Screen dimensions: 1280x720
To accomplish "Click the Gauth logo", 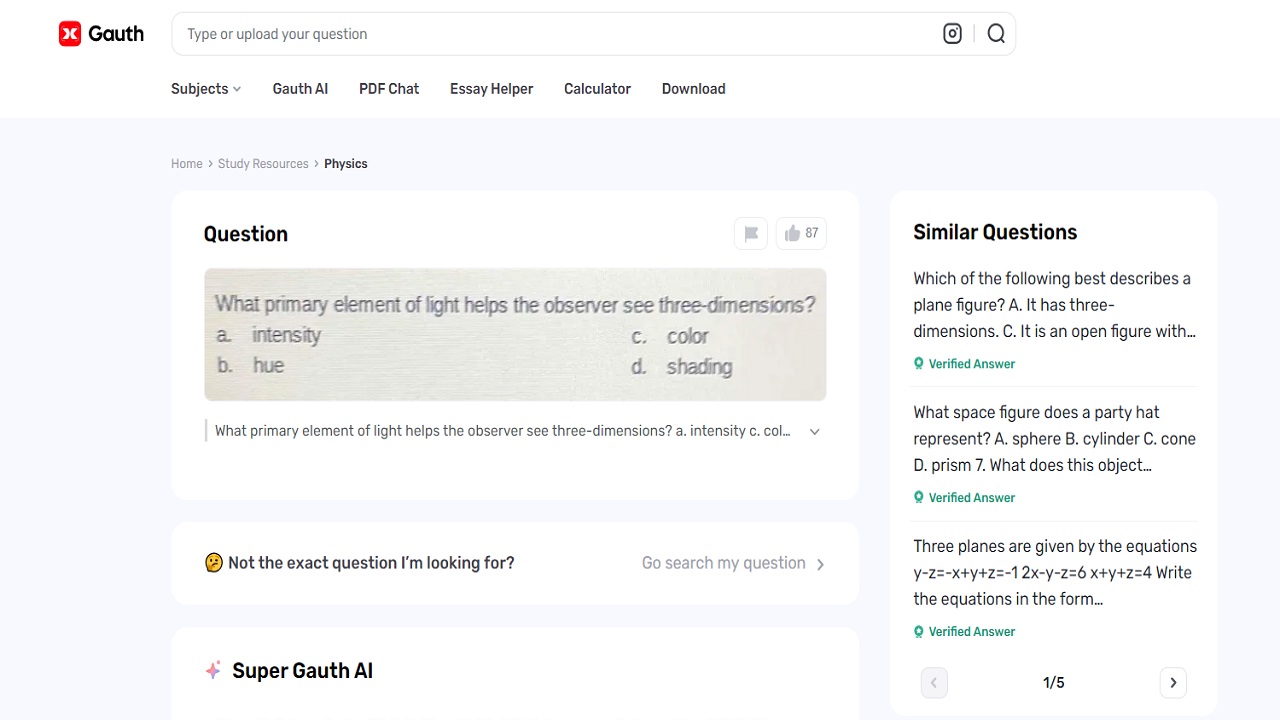I will point(101,33).
